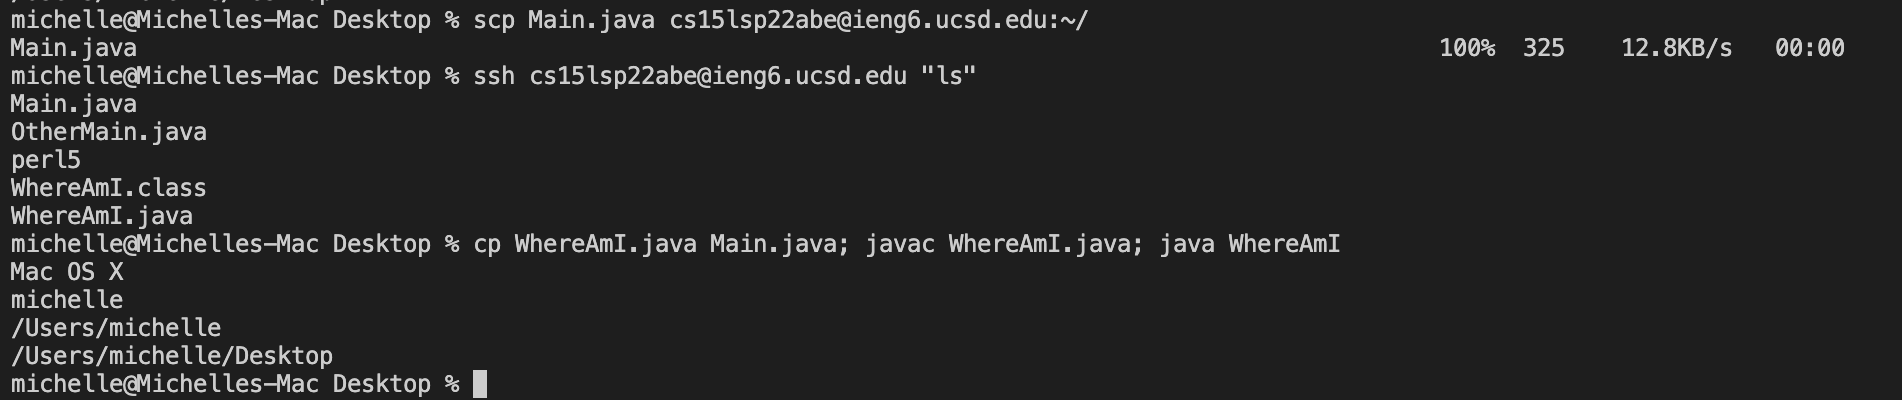Click the WhereAmI.class file entry
The image size is (1902, 400).
point(109,188)
